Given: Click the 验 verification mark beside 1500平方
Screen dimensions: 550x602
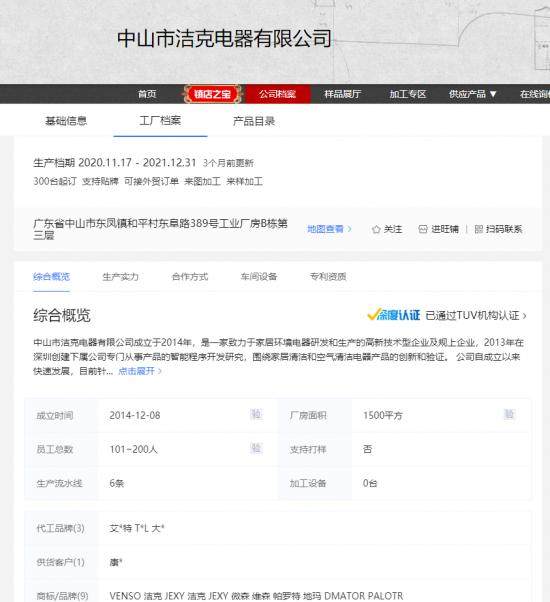Looking at the screenshot, I should point(509,414).
